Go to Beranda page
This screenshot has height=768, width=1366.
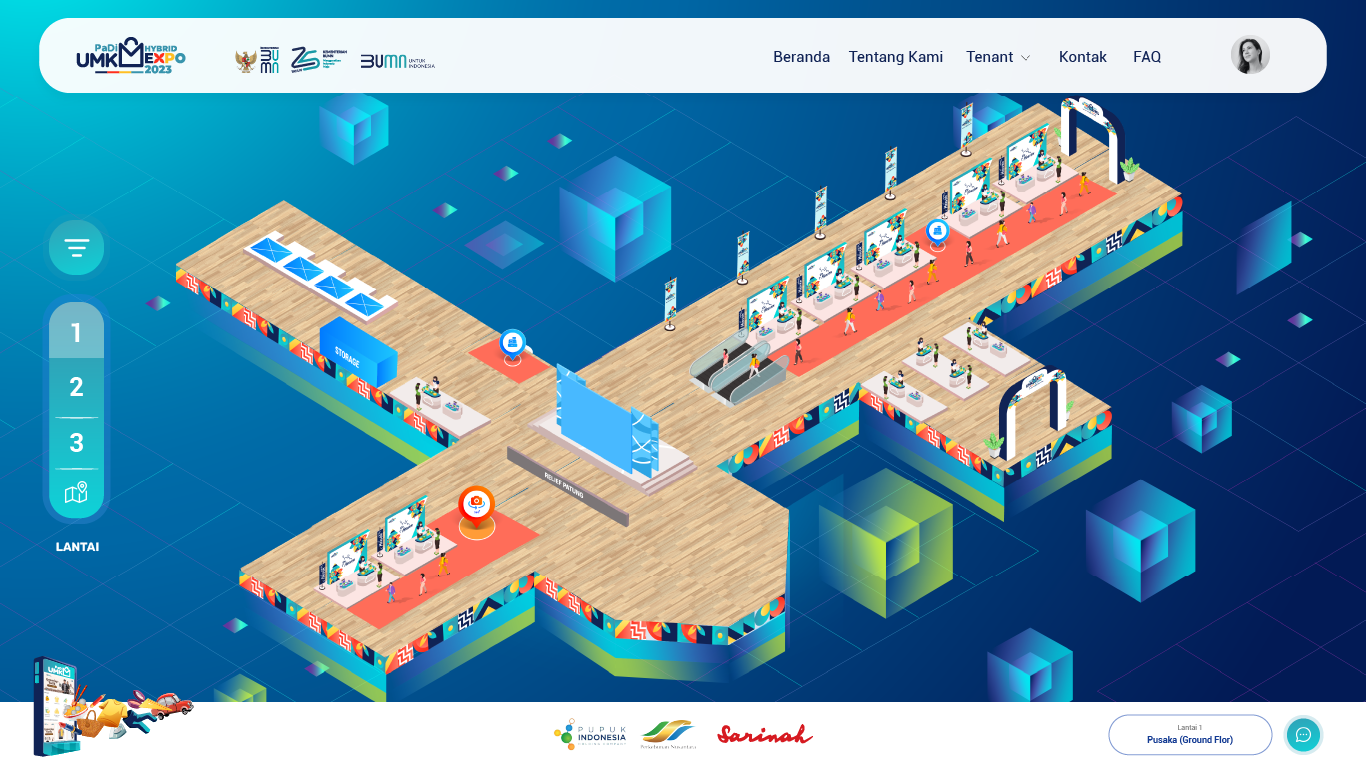pyautogui.click(x=801, y=57)
